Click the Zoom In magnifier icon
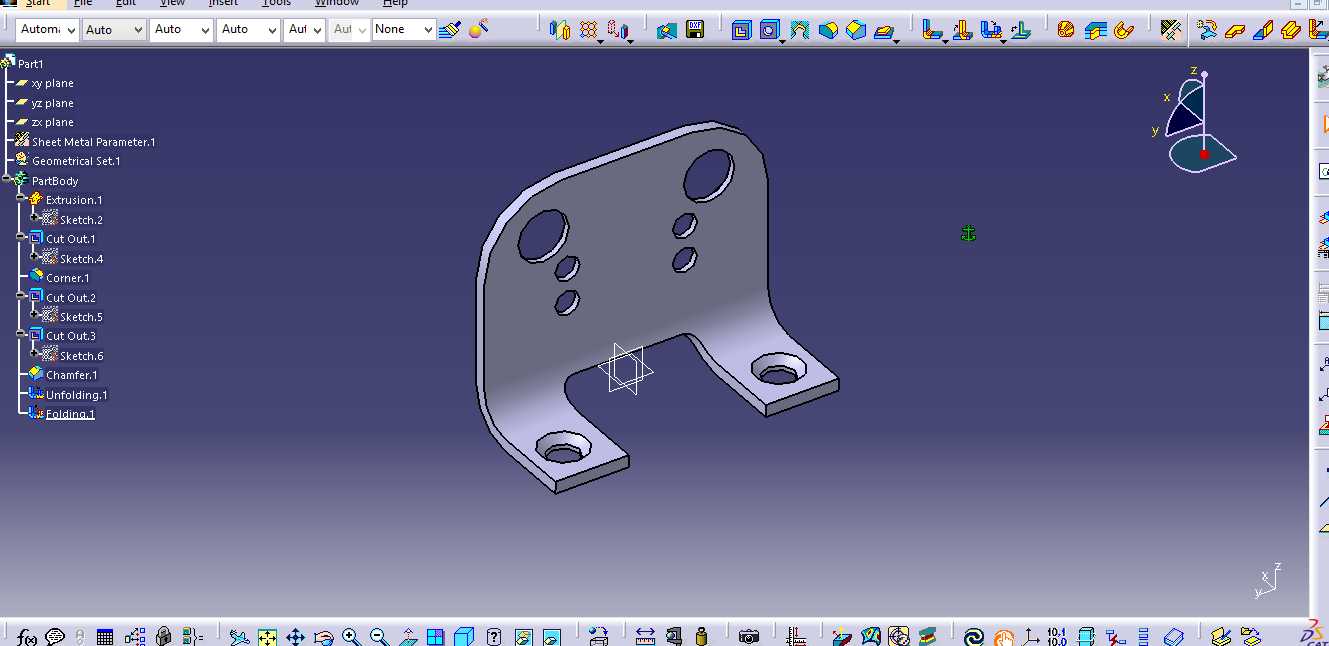 pos(351,636)
